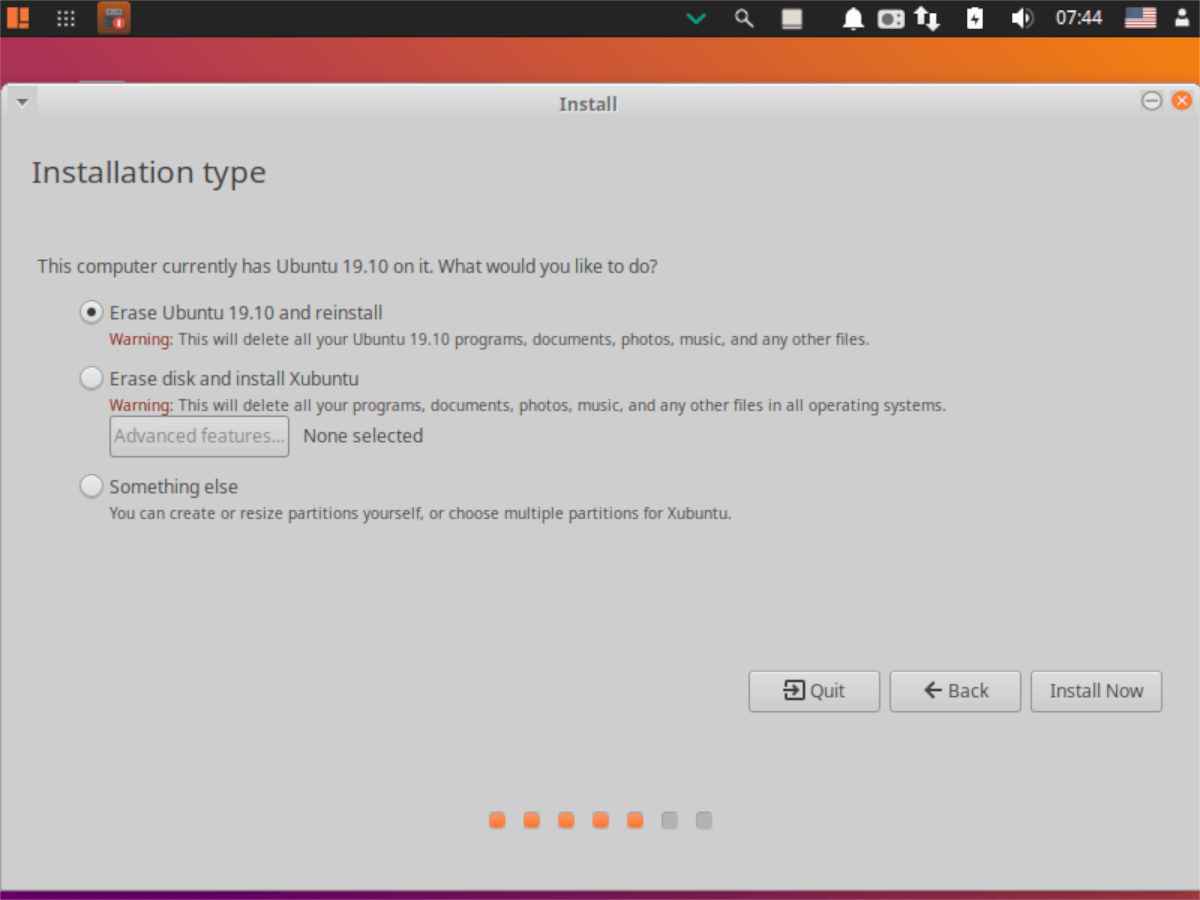The height and width of the screenshot is (900, 1200).
Task: Click the 'None selected' label
Action: coord(363,436)
